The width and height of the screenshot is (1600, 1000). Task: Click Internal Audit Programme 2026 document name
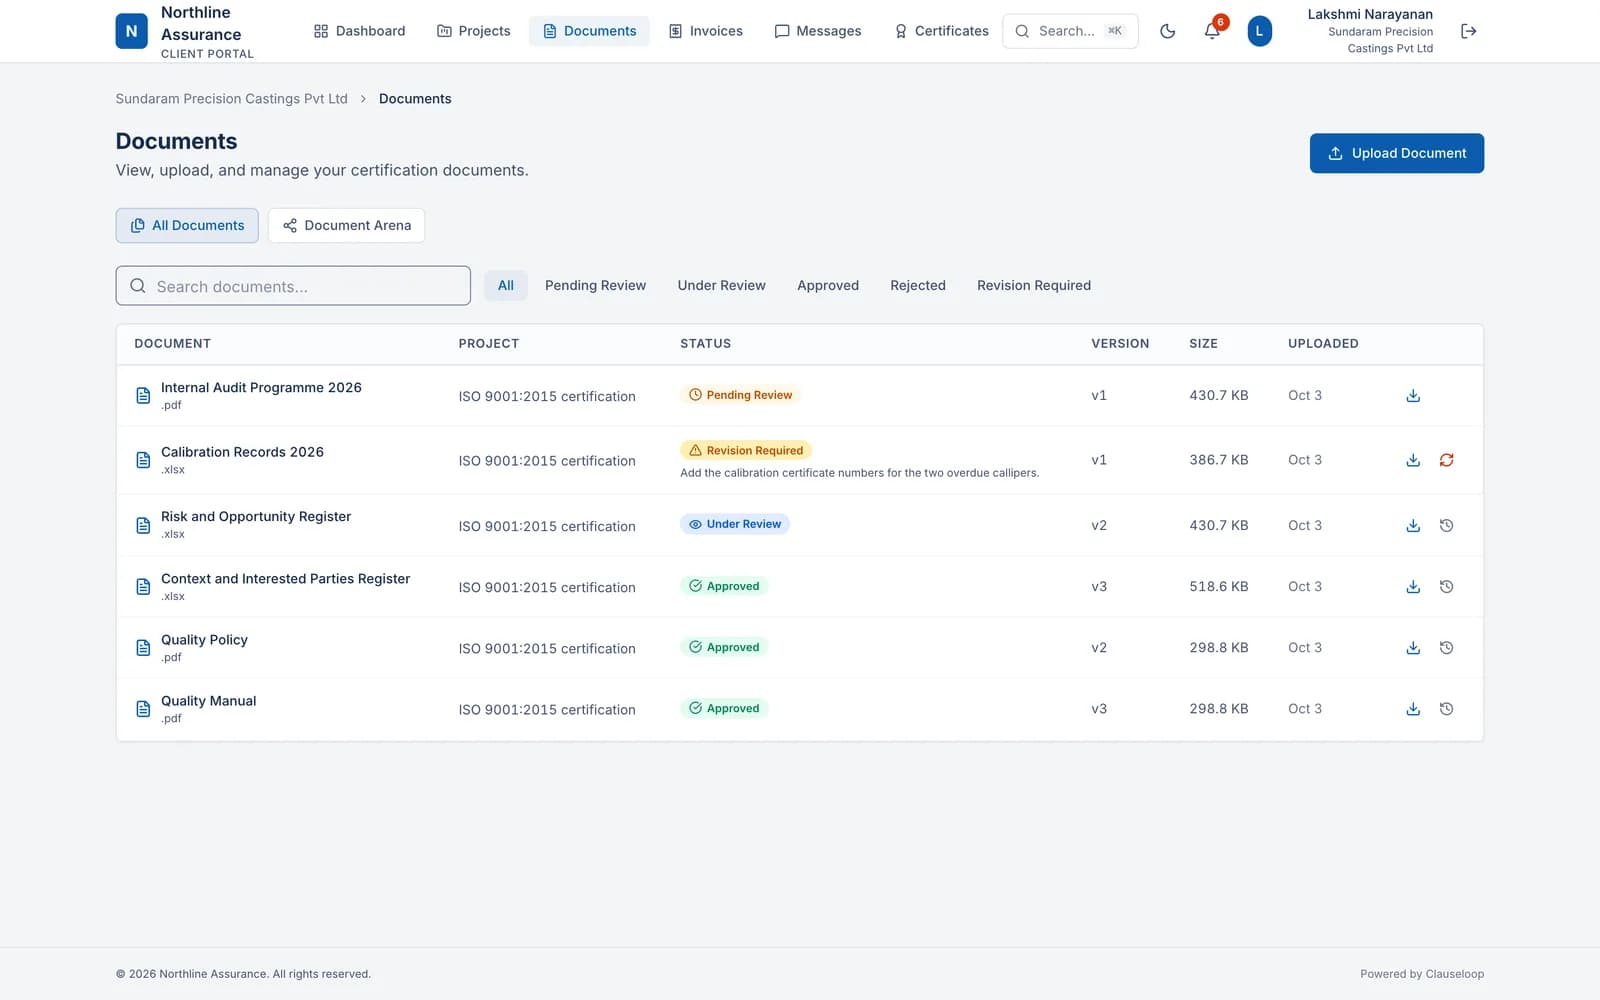(x=261, y=388)
